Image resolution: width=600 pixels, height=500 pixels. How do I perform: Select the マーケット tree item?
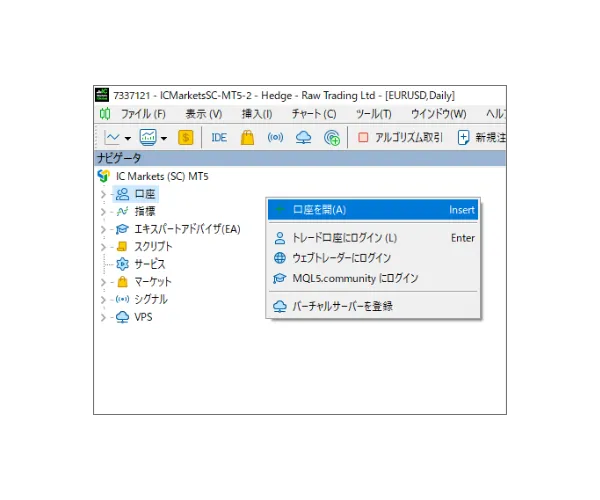[x=153, y=282]
